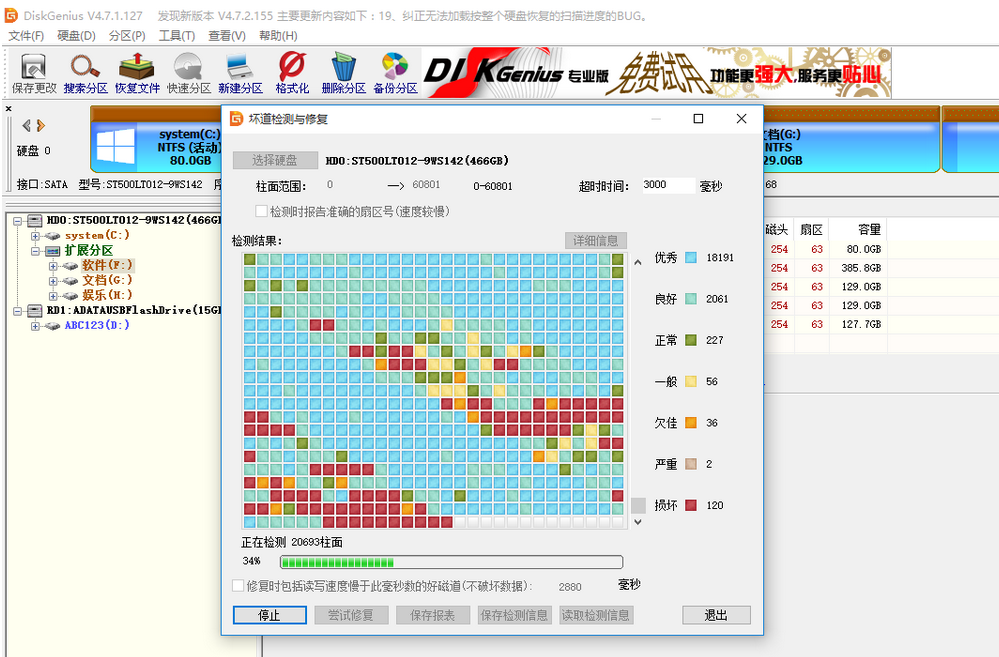Click the Damaged (损坏) red swatch

coord(691,505)
